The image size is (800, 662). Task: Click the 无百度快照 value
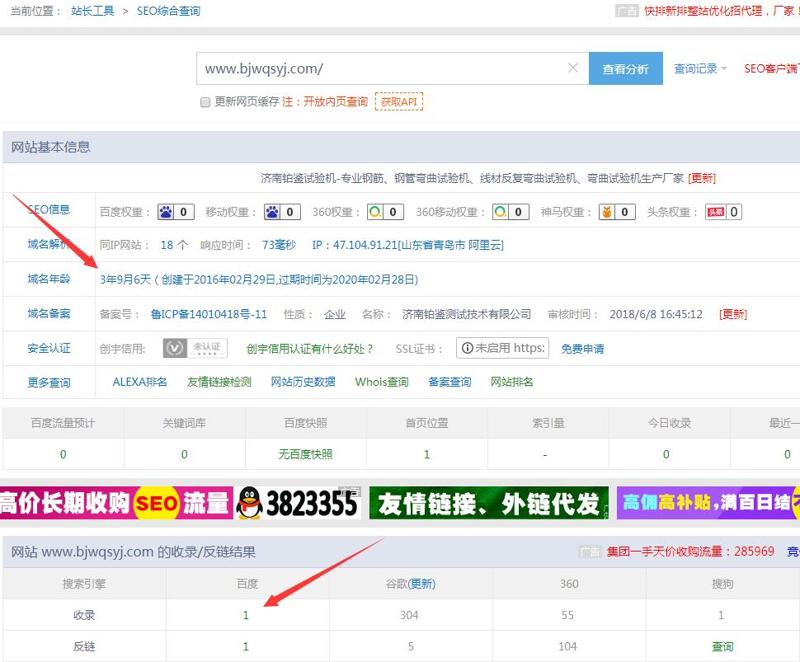[305, 454]
